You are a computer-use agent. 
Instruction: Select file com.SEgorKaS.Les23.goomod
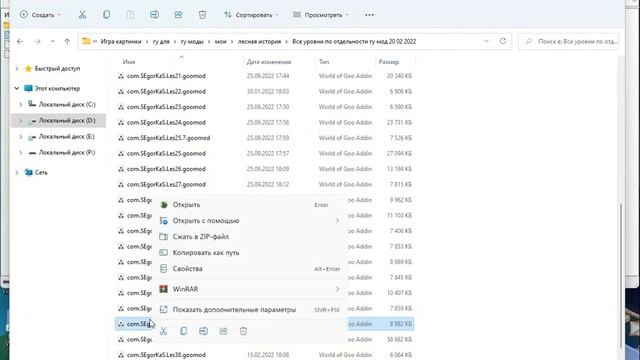coord(265,107)
